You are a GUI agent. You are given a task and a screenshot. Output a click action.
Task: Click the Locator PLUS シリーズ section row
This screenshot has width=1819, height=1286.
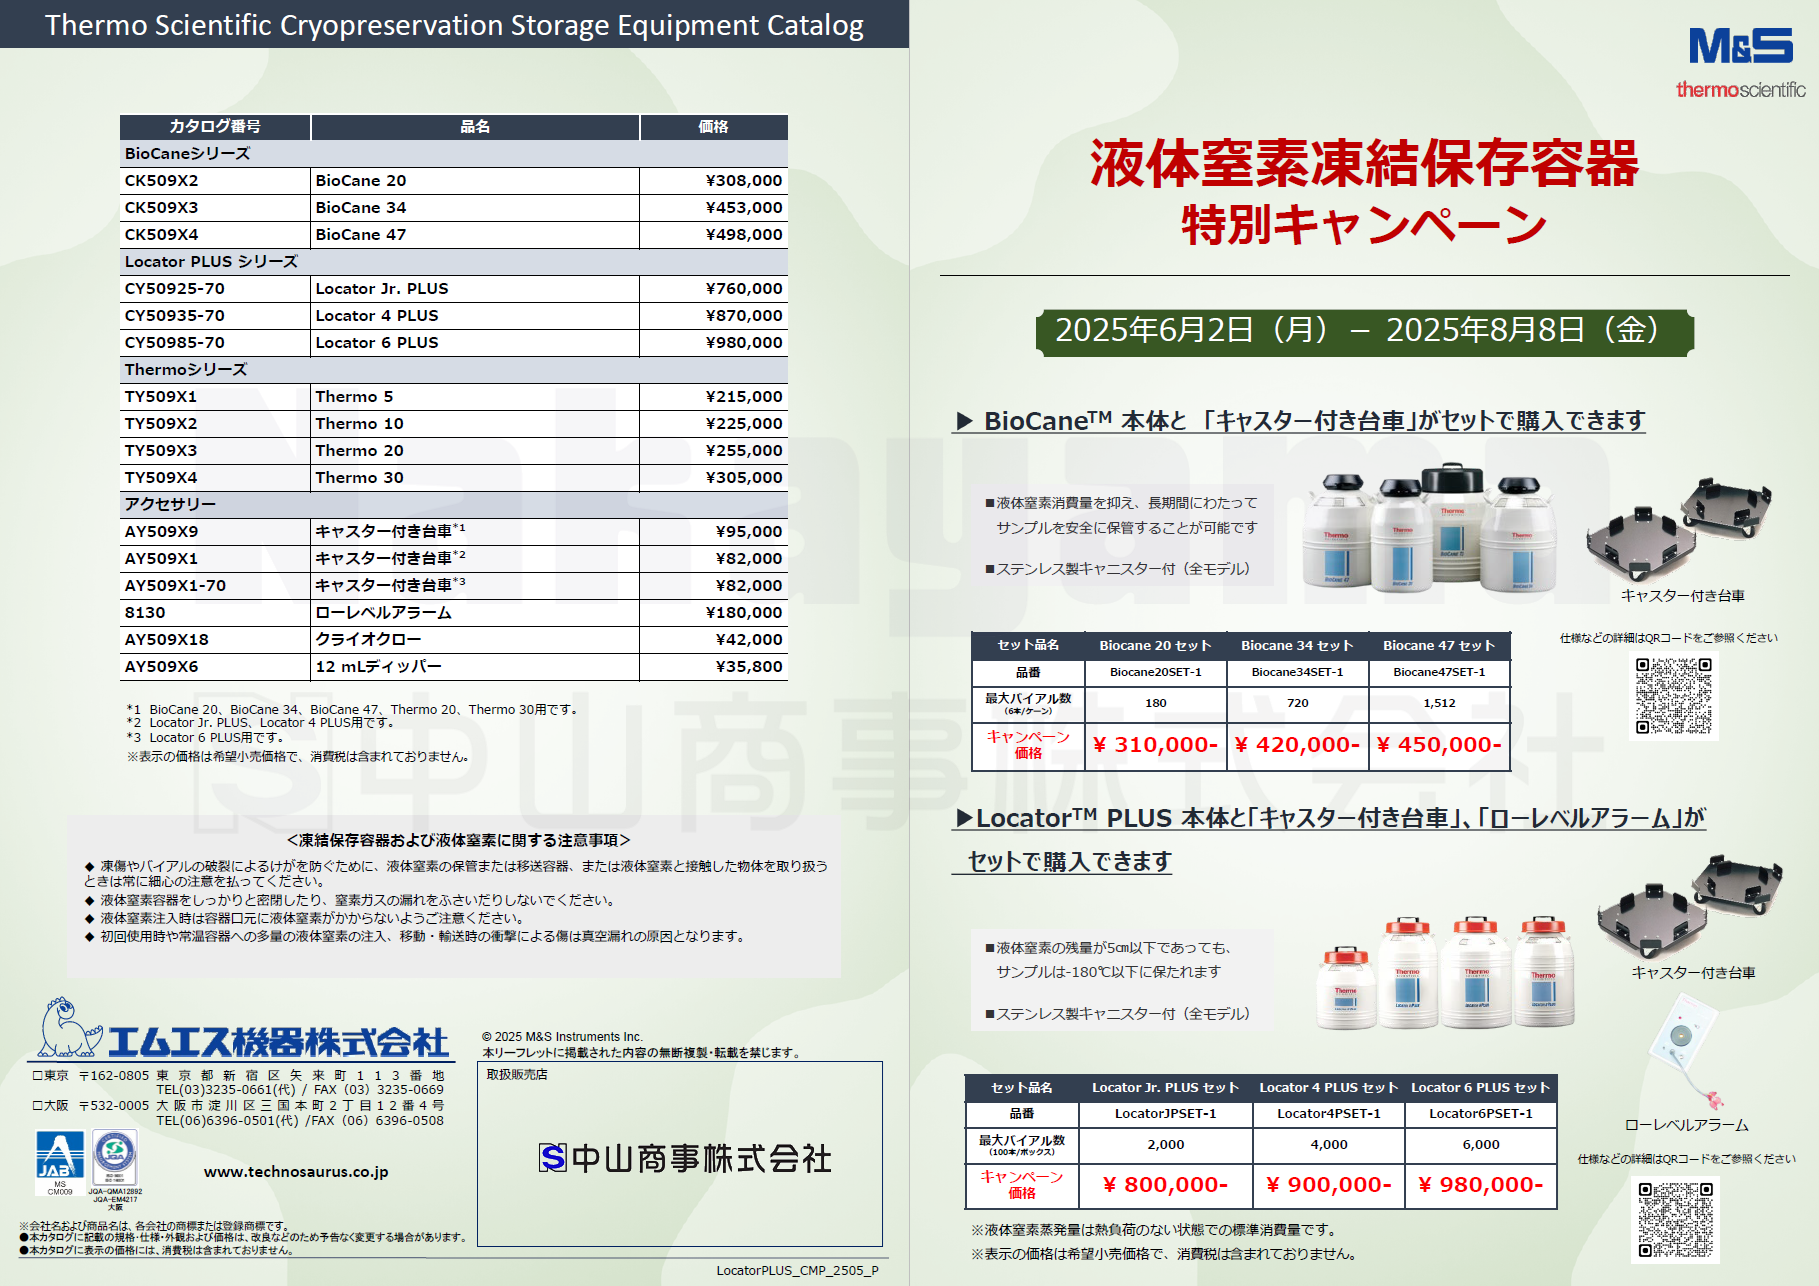(454, 262)
